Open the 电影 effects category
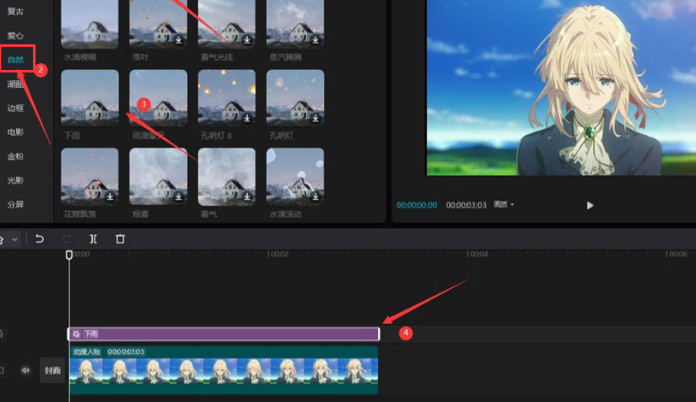The image size is (696, 402). coord(16,132)
